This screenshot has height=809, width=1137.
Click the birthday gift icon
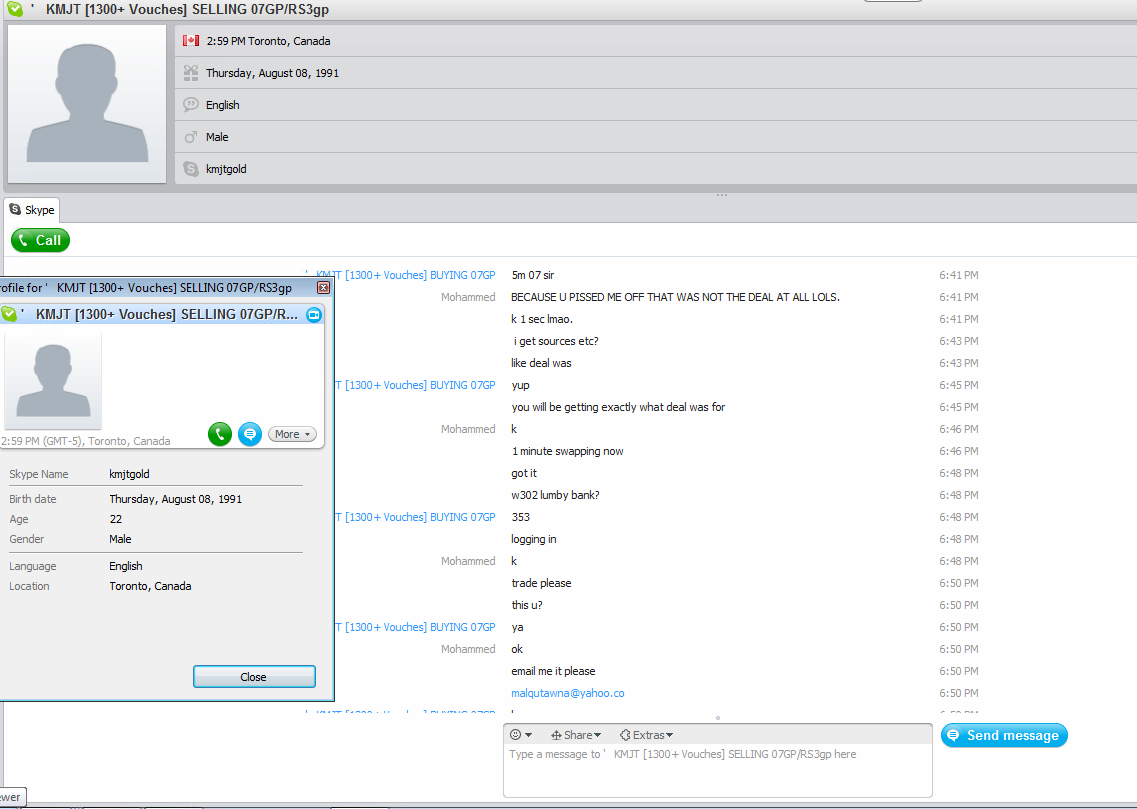click(191, 72)
